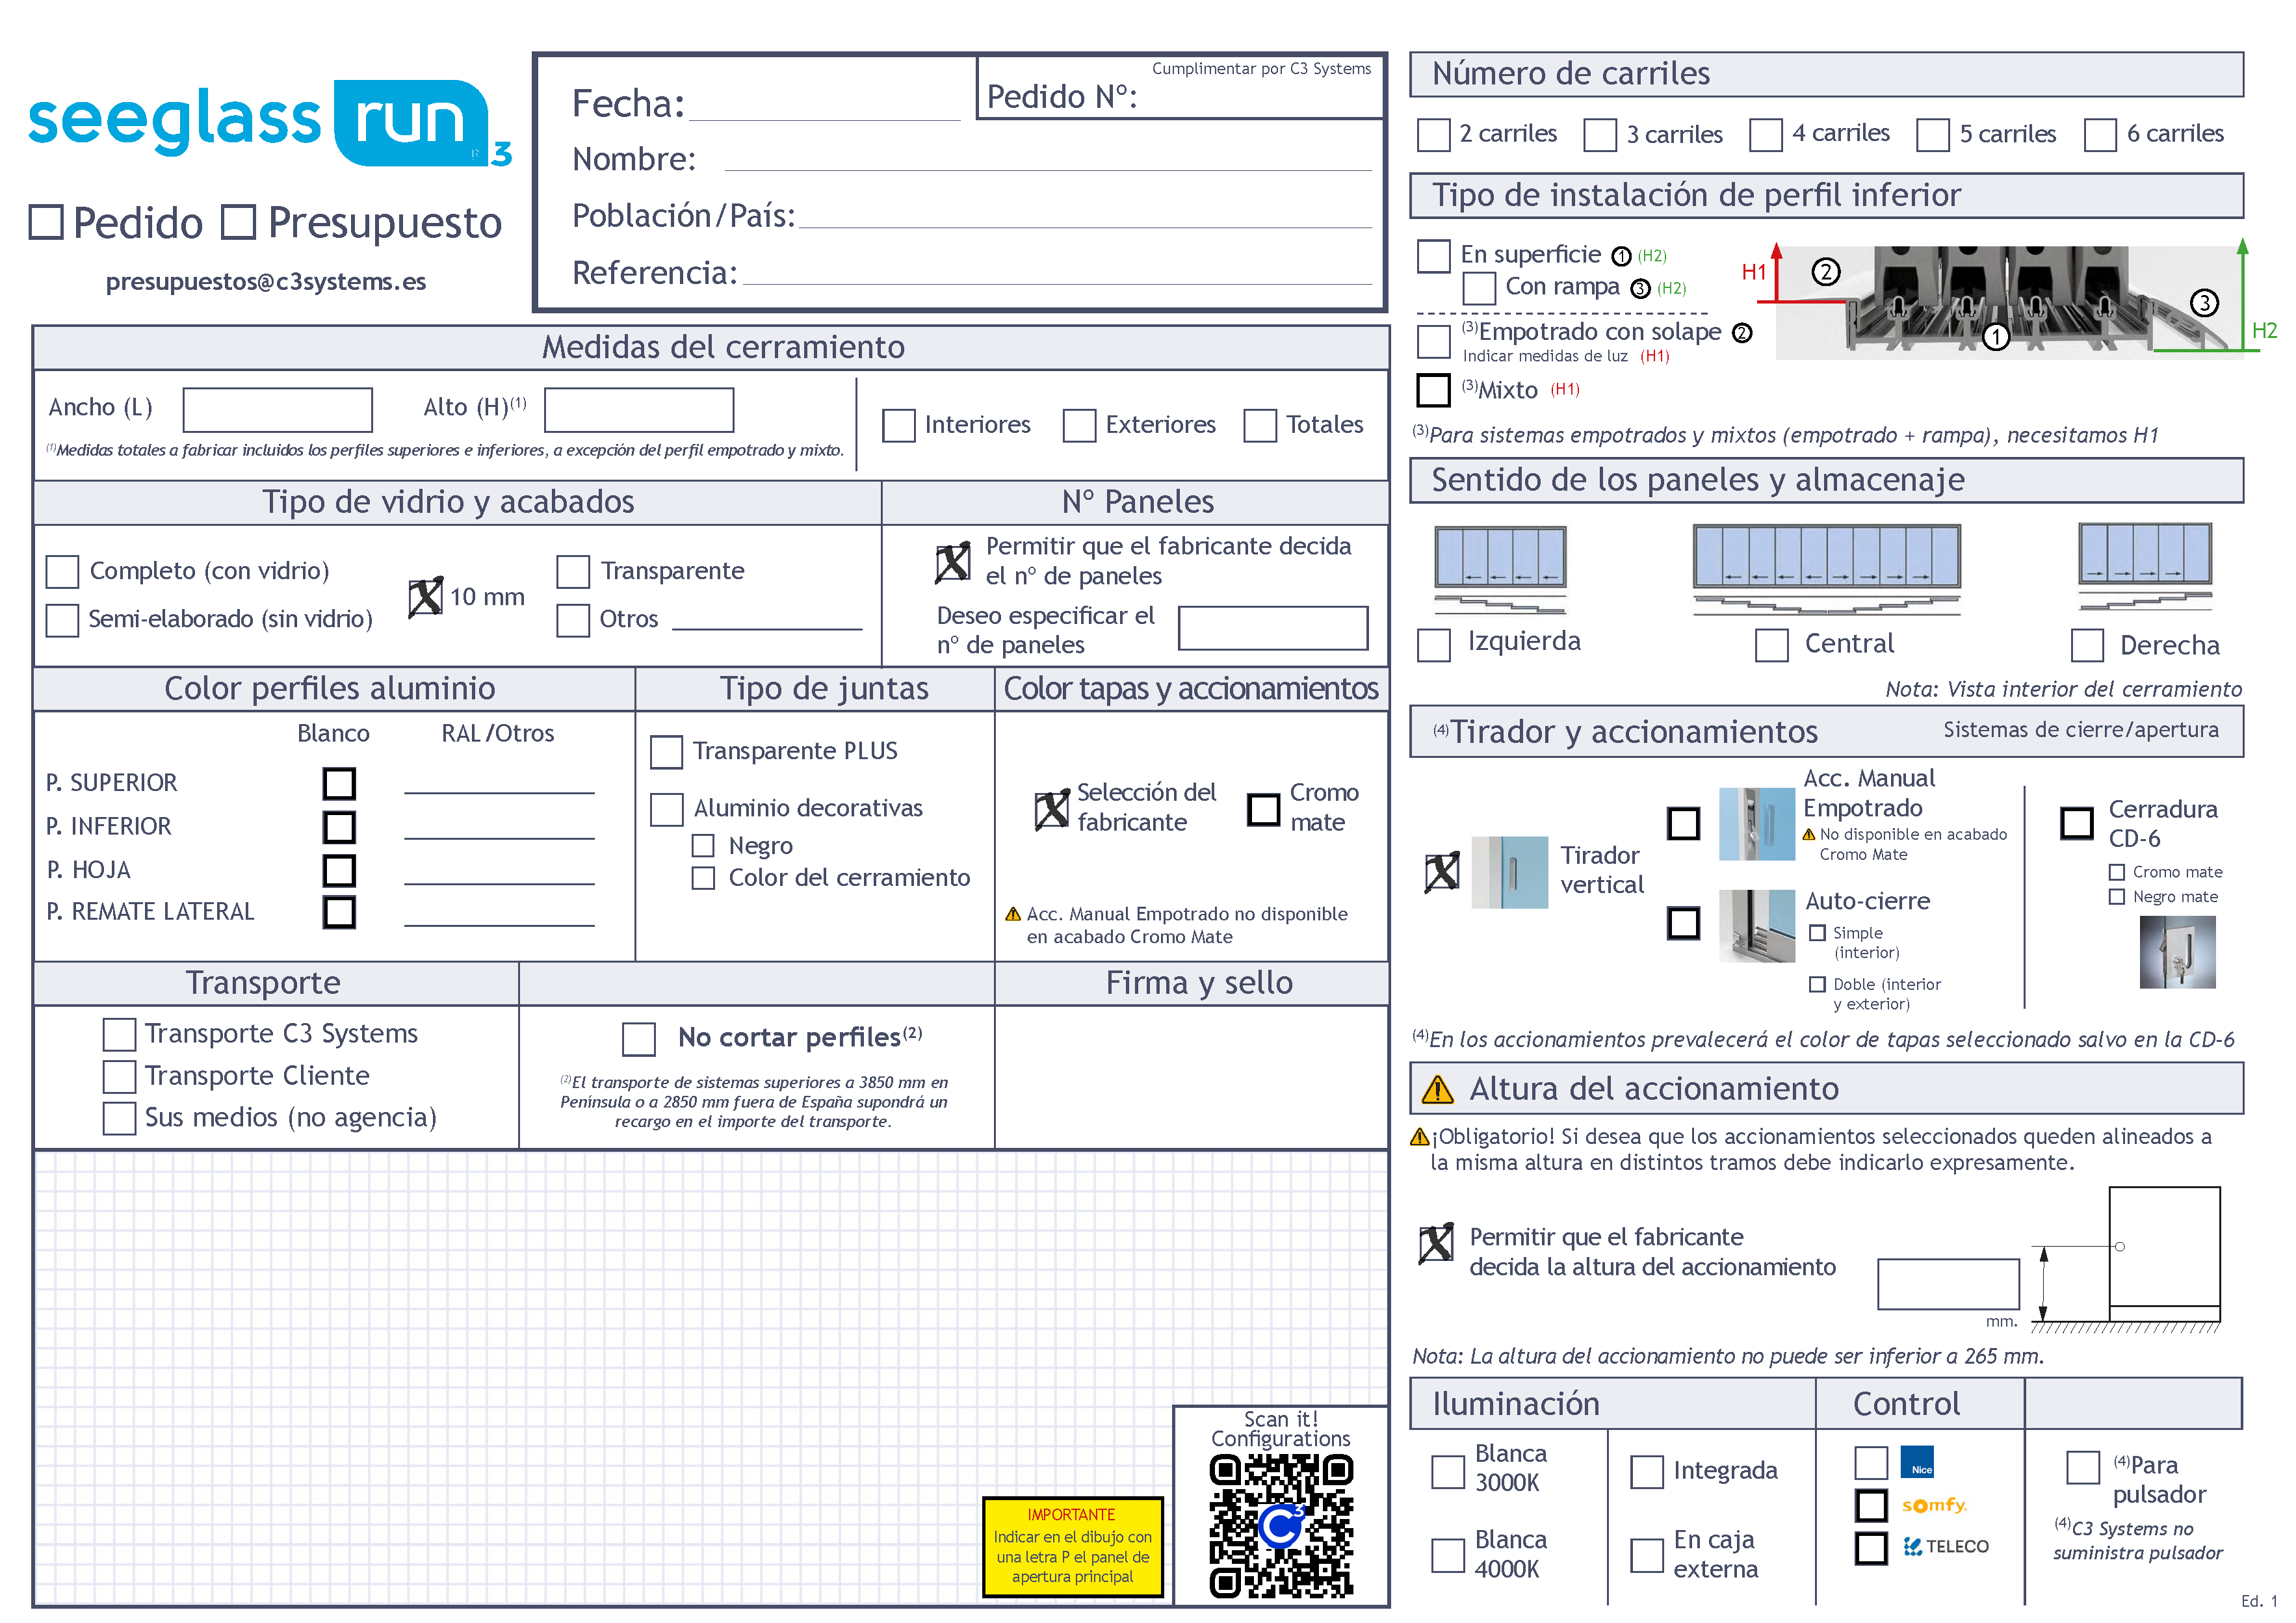
Task: Select the 6 carriles checkbox
Action: click(x=2100, y=135)
